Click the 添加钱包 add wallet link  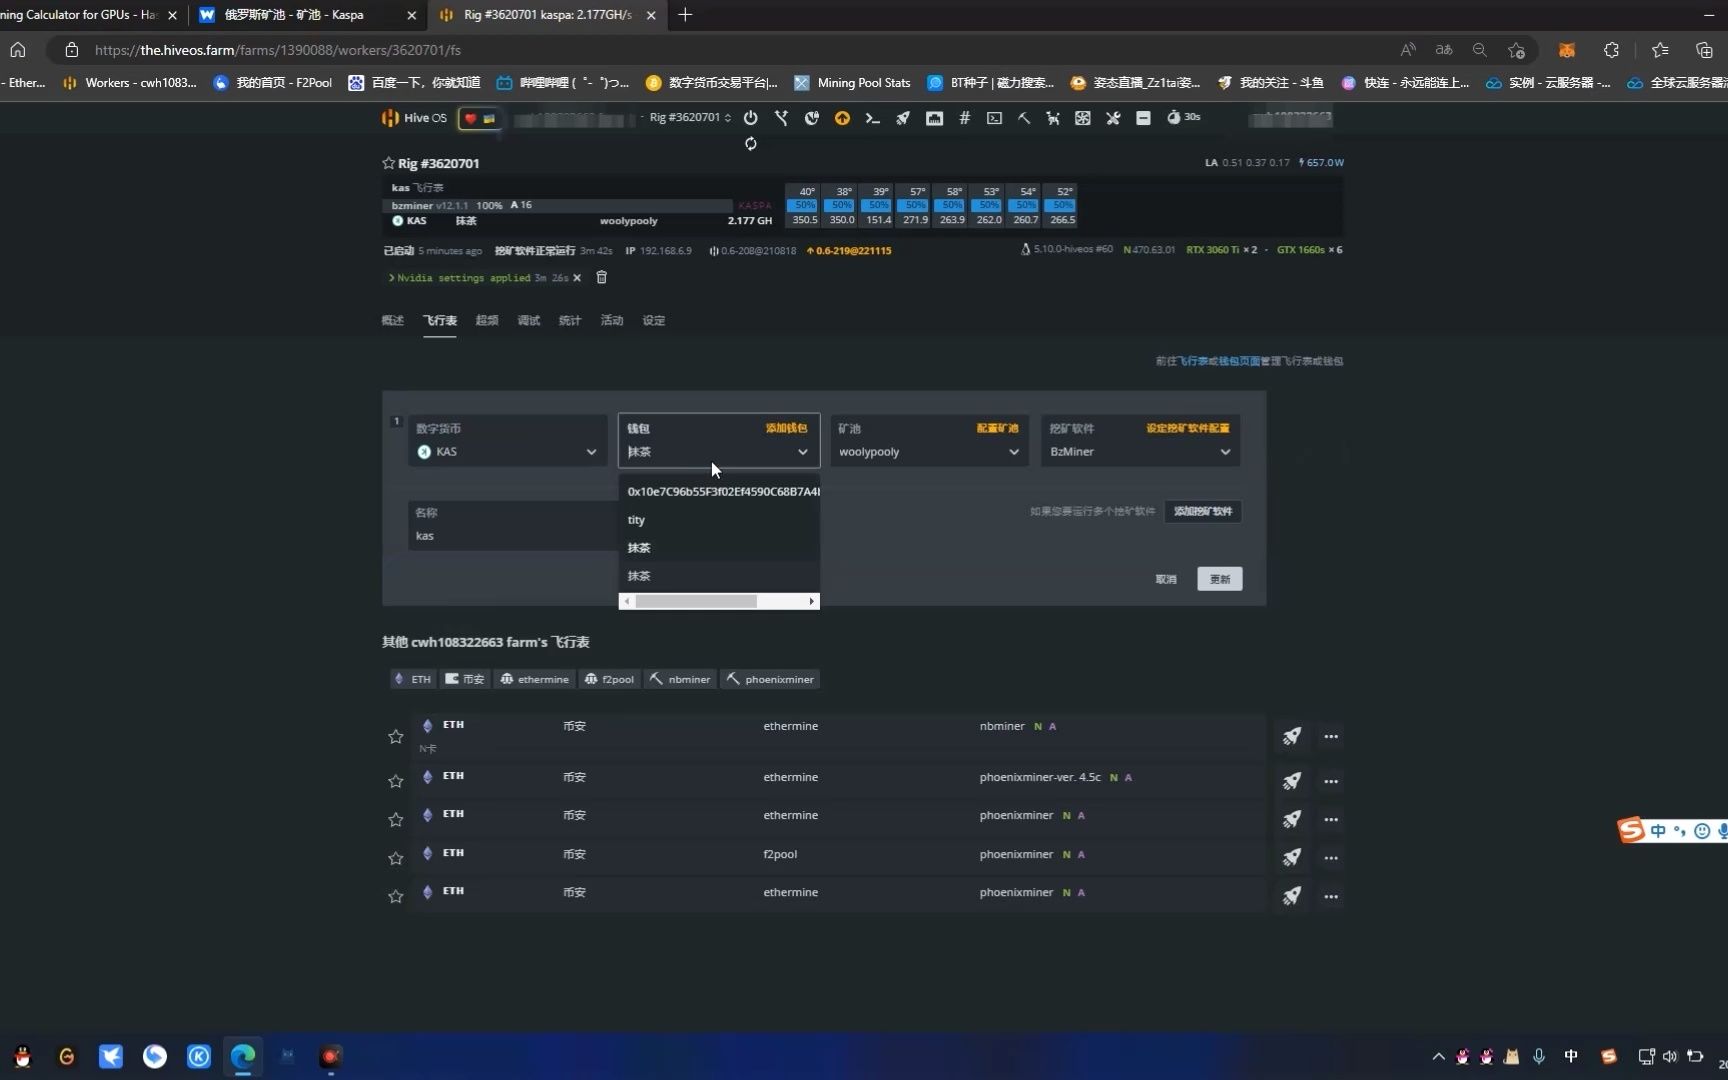[786, 428]
